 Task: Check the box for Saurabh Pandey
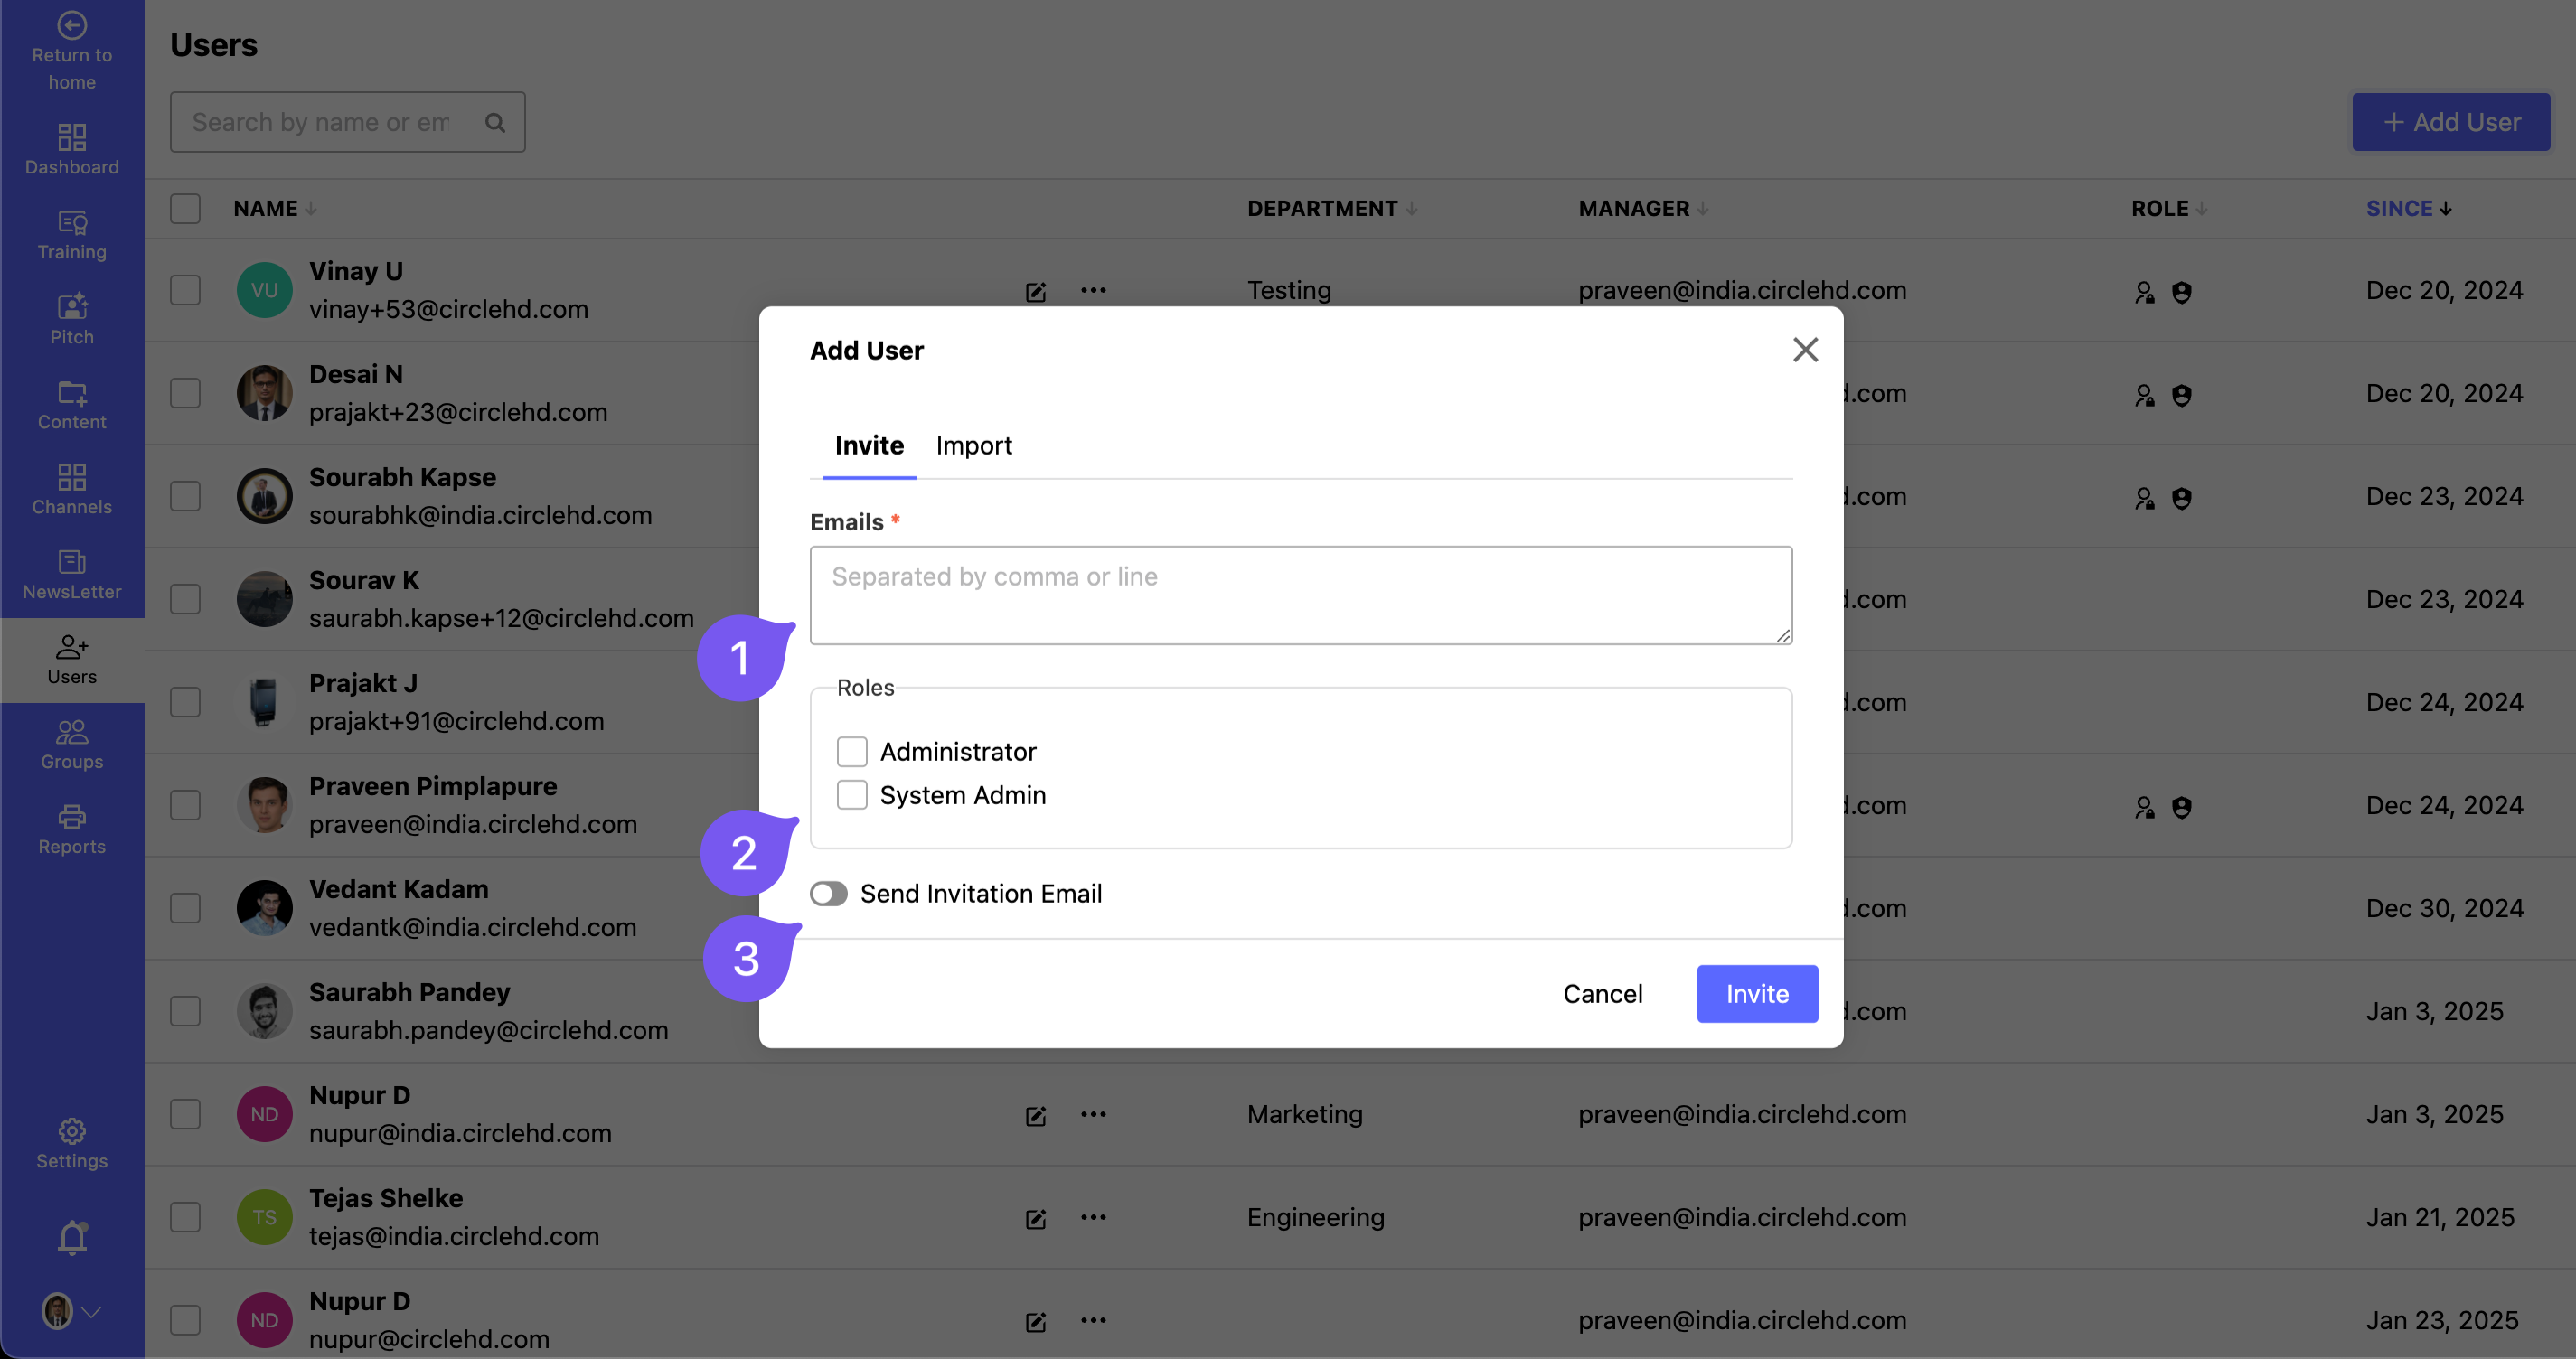pyautogui.click(x=185, y=1011)
